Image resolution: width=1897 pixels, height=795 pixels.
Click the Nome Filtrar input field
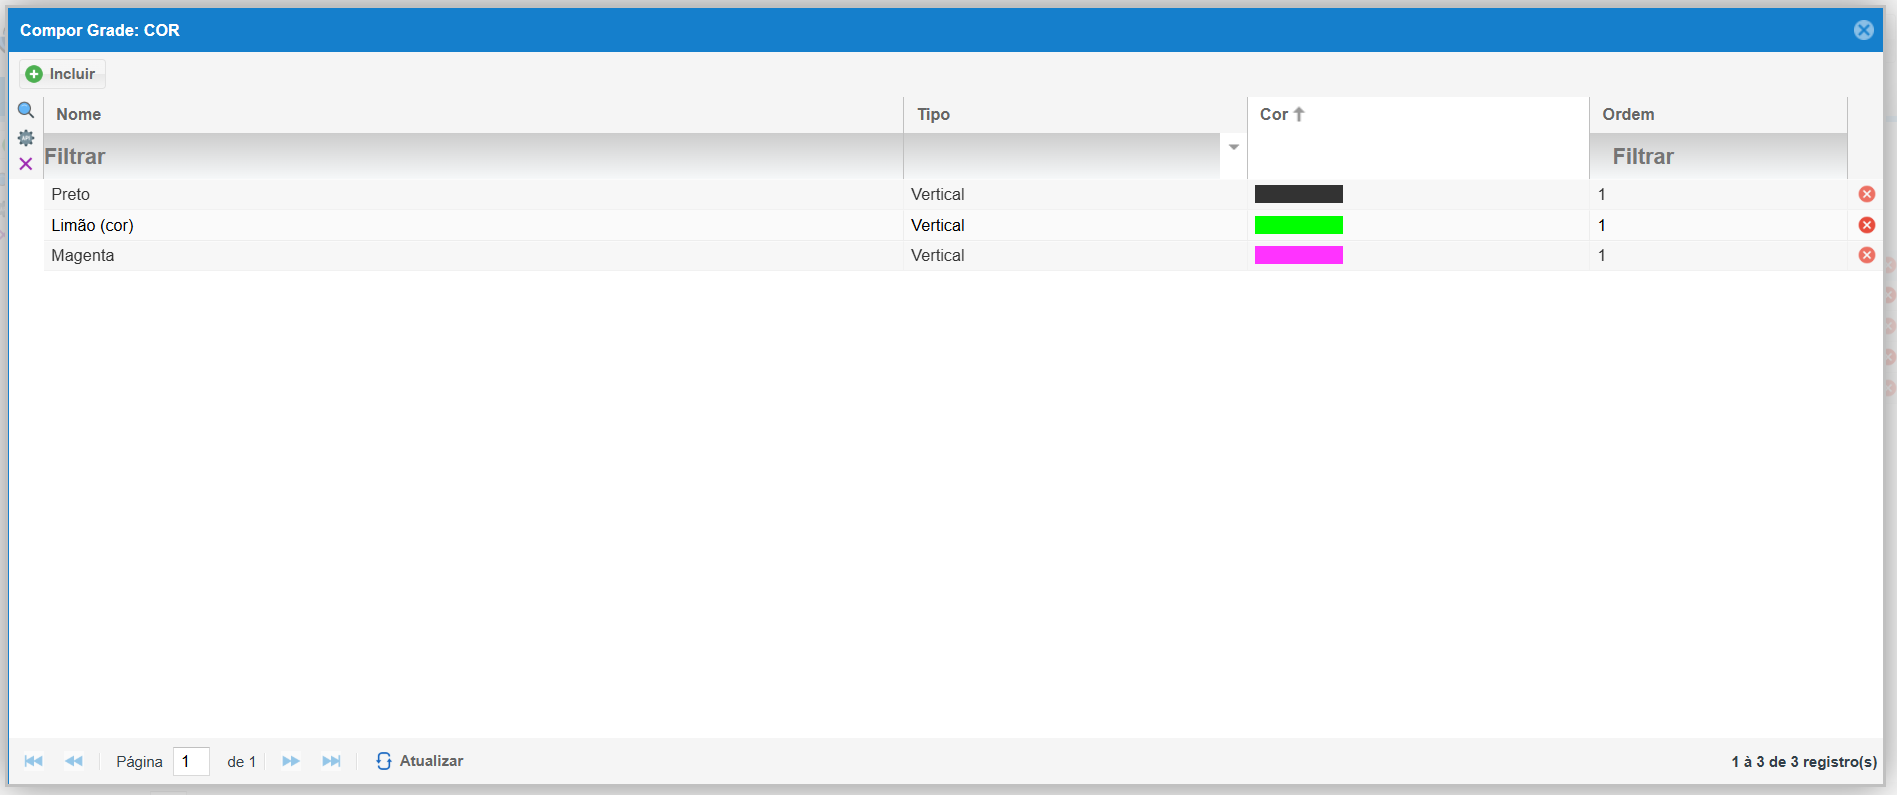470,157
